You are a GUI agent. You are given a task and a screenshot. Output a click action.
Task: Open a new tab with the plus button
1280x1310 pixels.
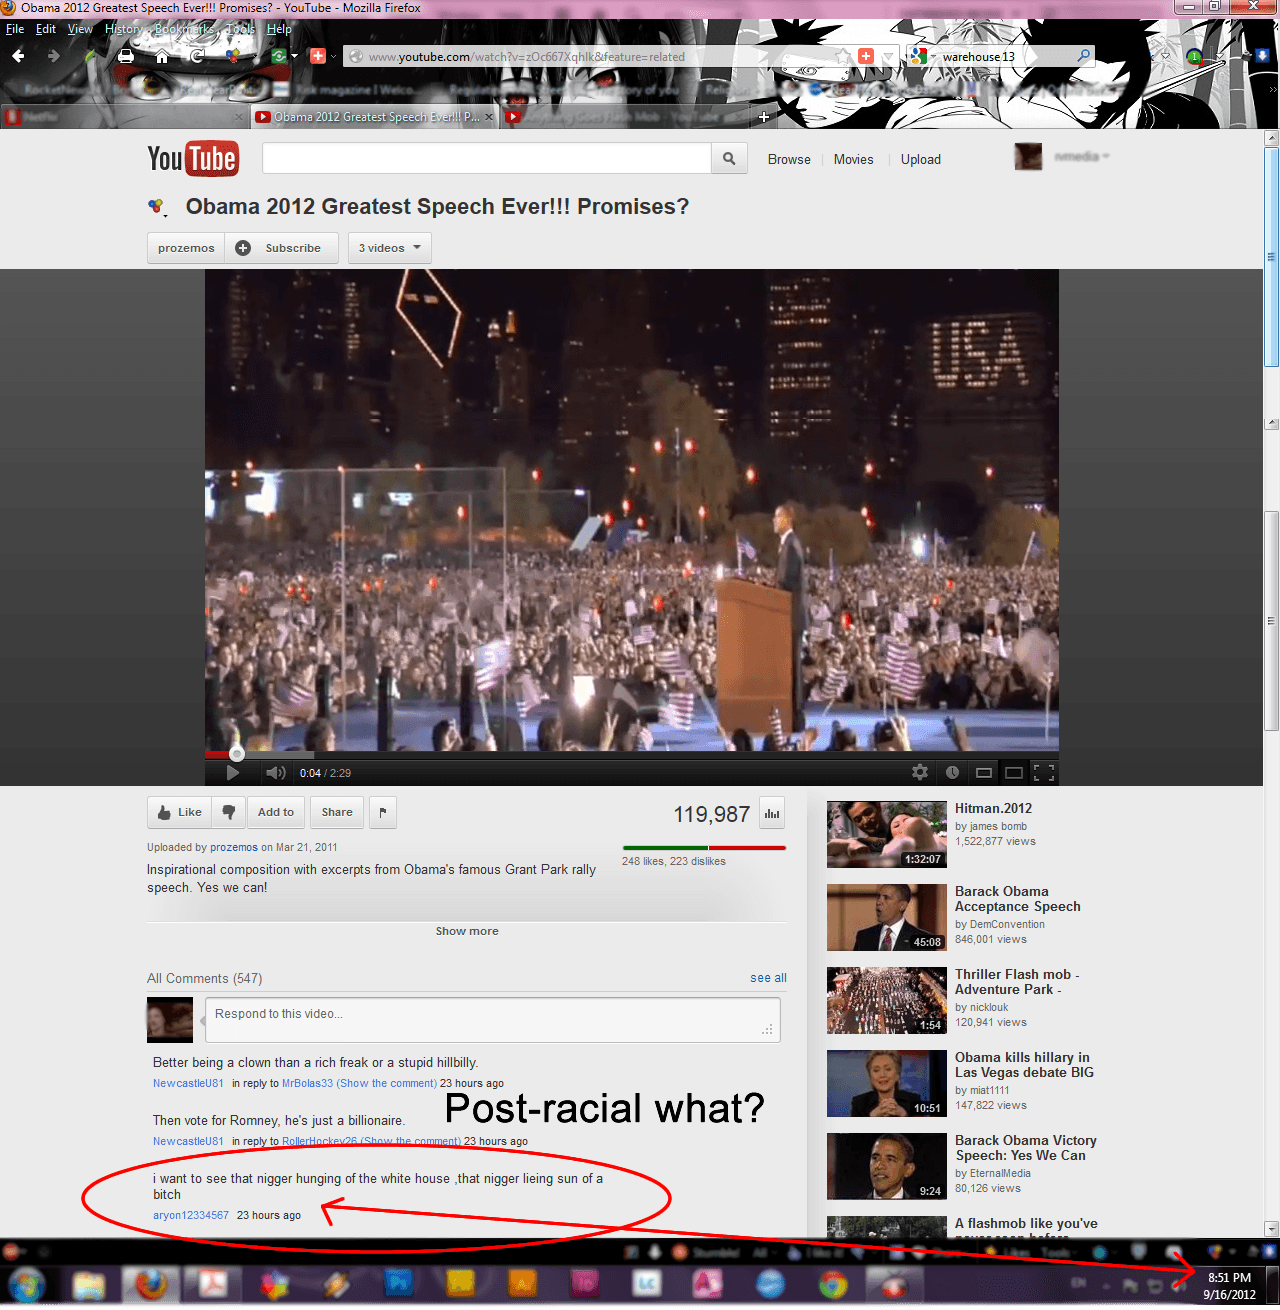(x=763, y=117)
